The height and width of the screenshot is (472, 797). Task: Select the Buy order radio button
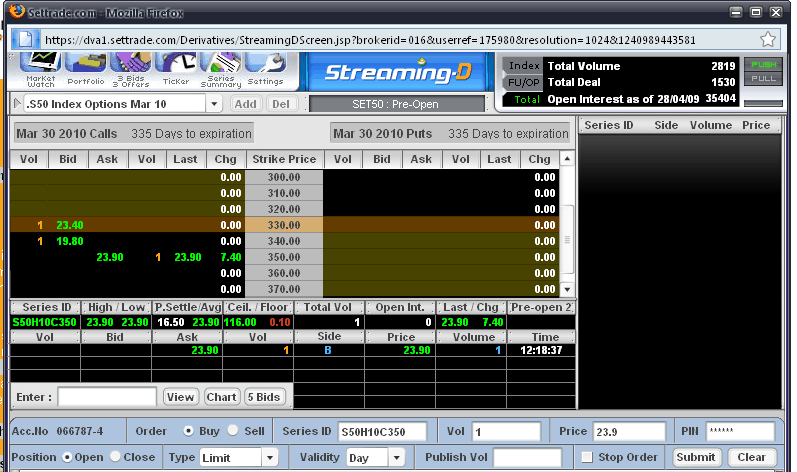coord(189,431)
